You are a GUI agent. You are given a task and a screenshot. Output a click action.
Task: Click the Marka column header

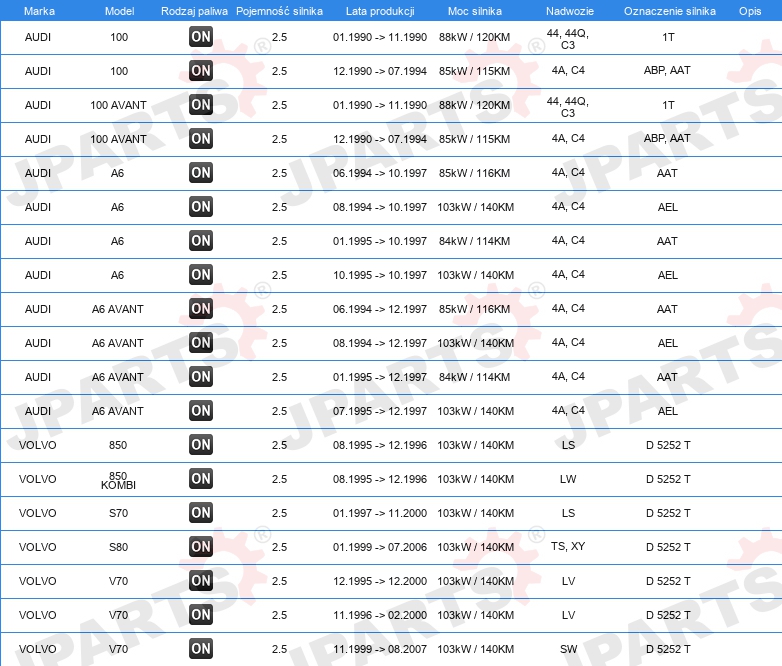[x=39, y=11]
